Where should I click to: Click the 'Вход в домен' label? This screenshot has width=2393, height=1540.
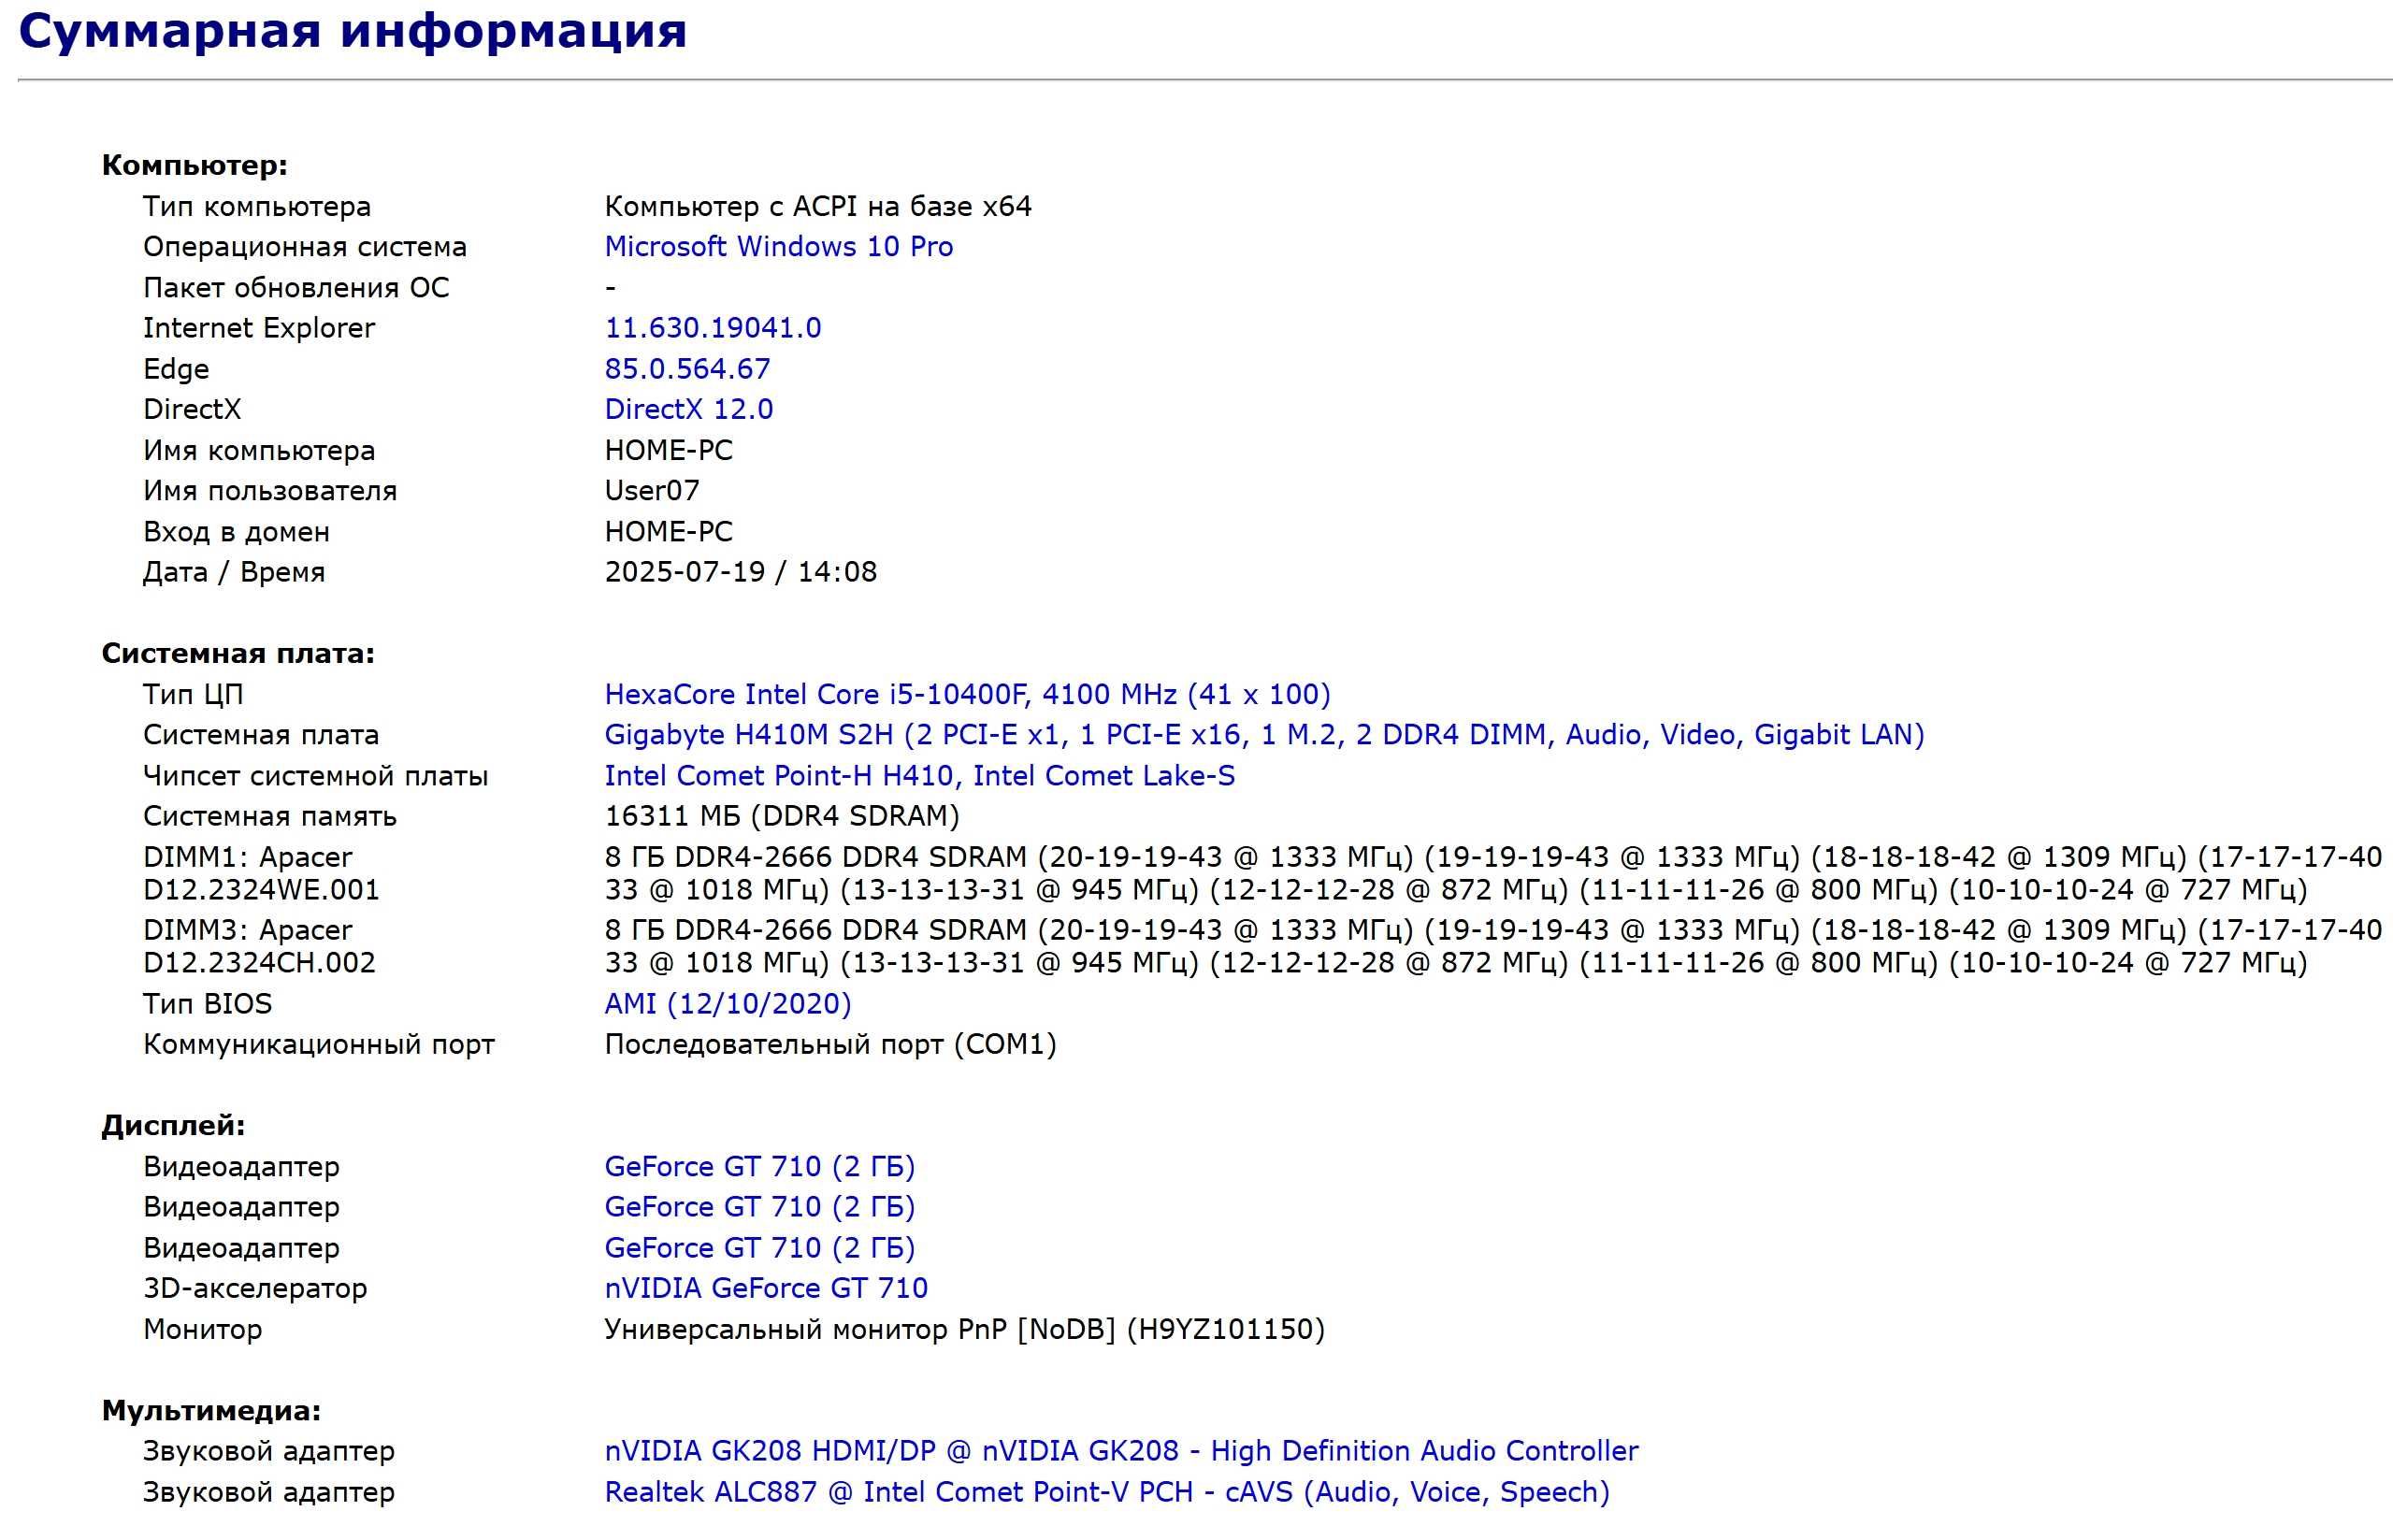point(236,532)
